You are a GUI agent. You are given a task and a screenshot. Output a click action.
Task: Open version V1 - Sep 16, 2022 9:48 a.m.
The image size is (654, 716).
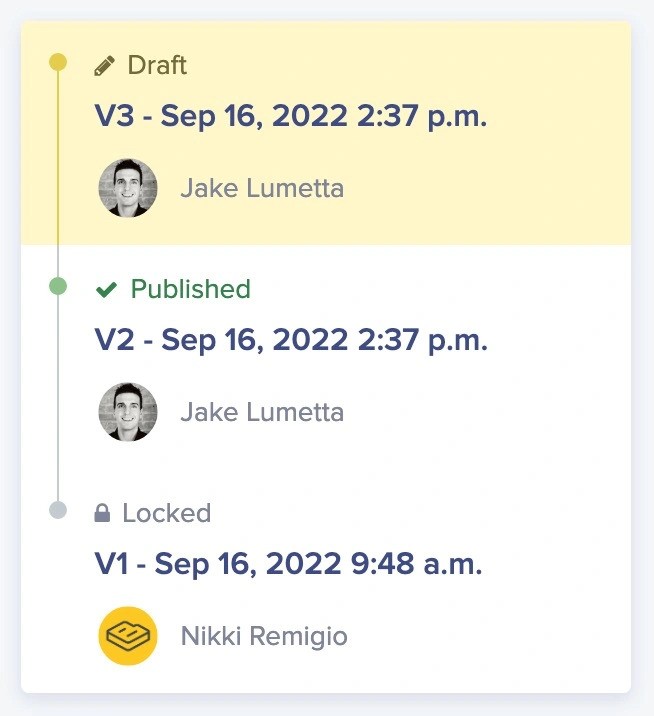288,564
